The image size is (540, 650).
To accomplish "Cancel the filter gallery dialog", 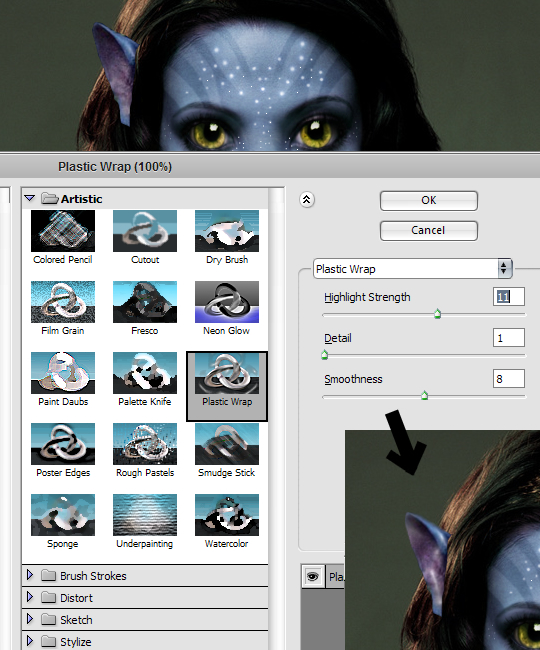I will 429,230.
